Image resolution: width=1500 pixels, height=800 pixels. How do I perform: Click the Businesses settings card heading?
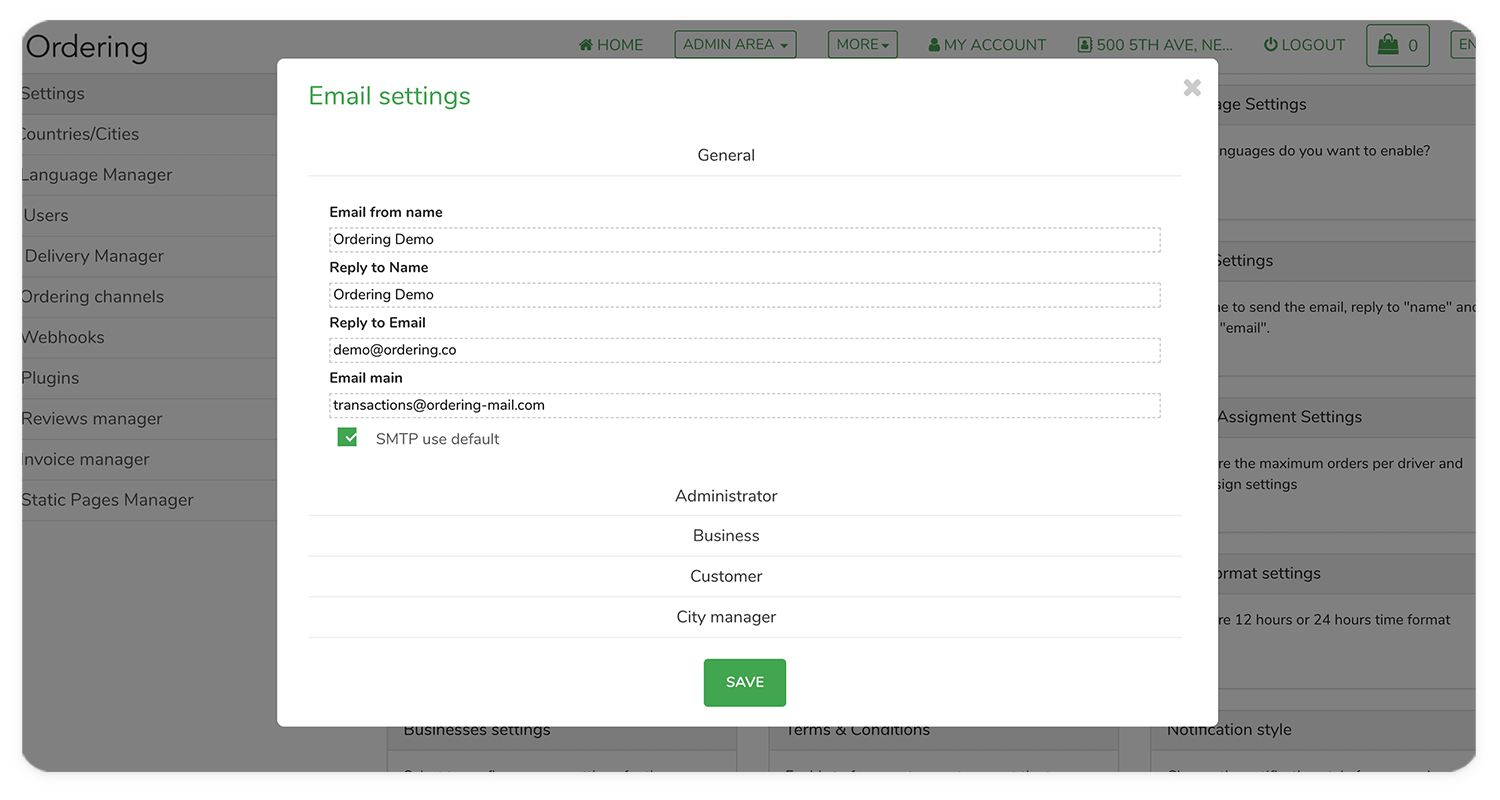pyautogui.click(x=477, y=730)
